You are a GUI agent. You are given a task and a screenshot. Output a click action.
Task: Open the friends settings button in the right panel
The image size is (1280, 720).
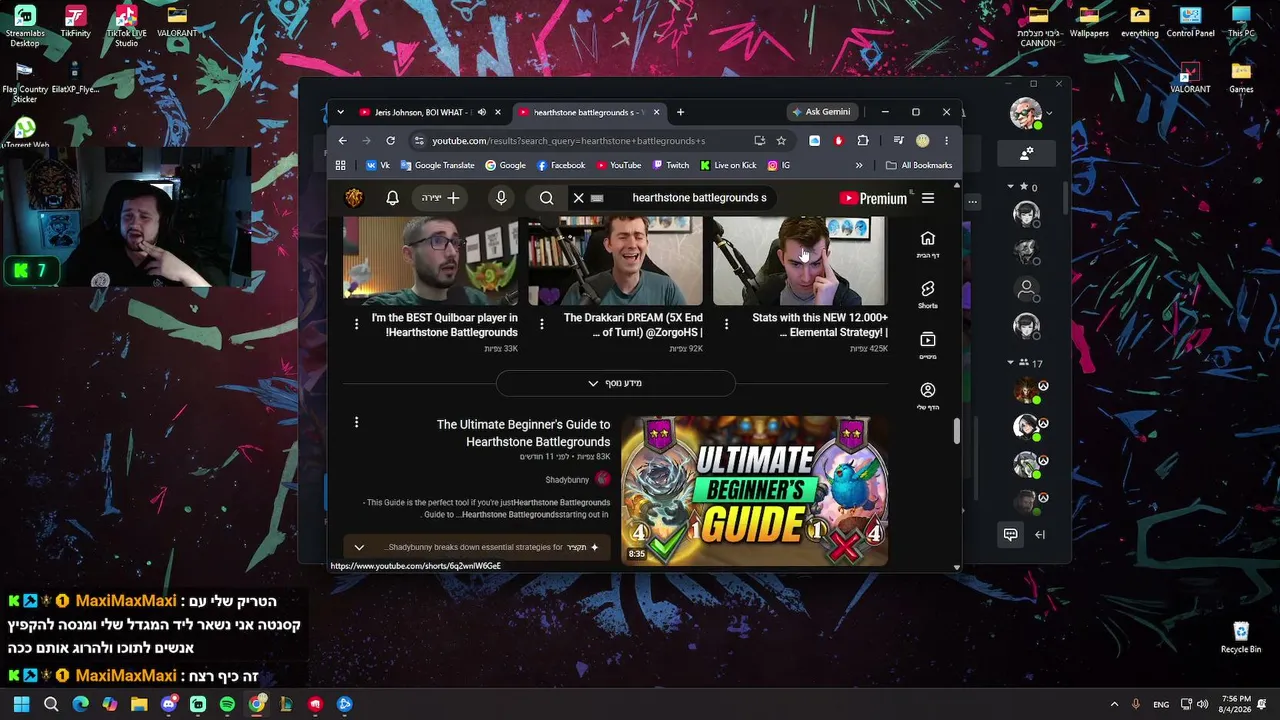pyautogui.click(x=1026, y=153)
